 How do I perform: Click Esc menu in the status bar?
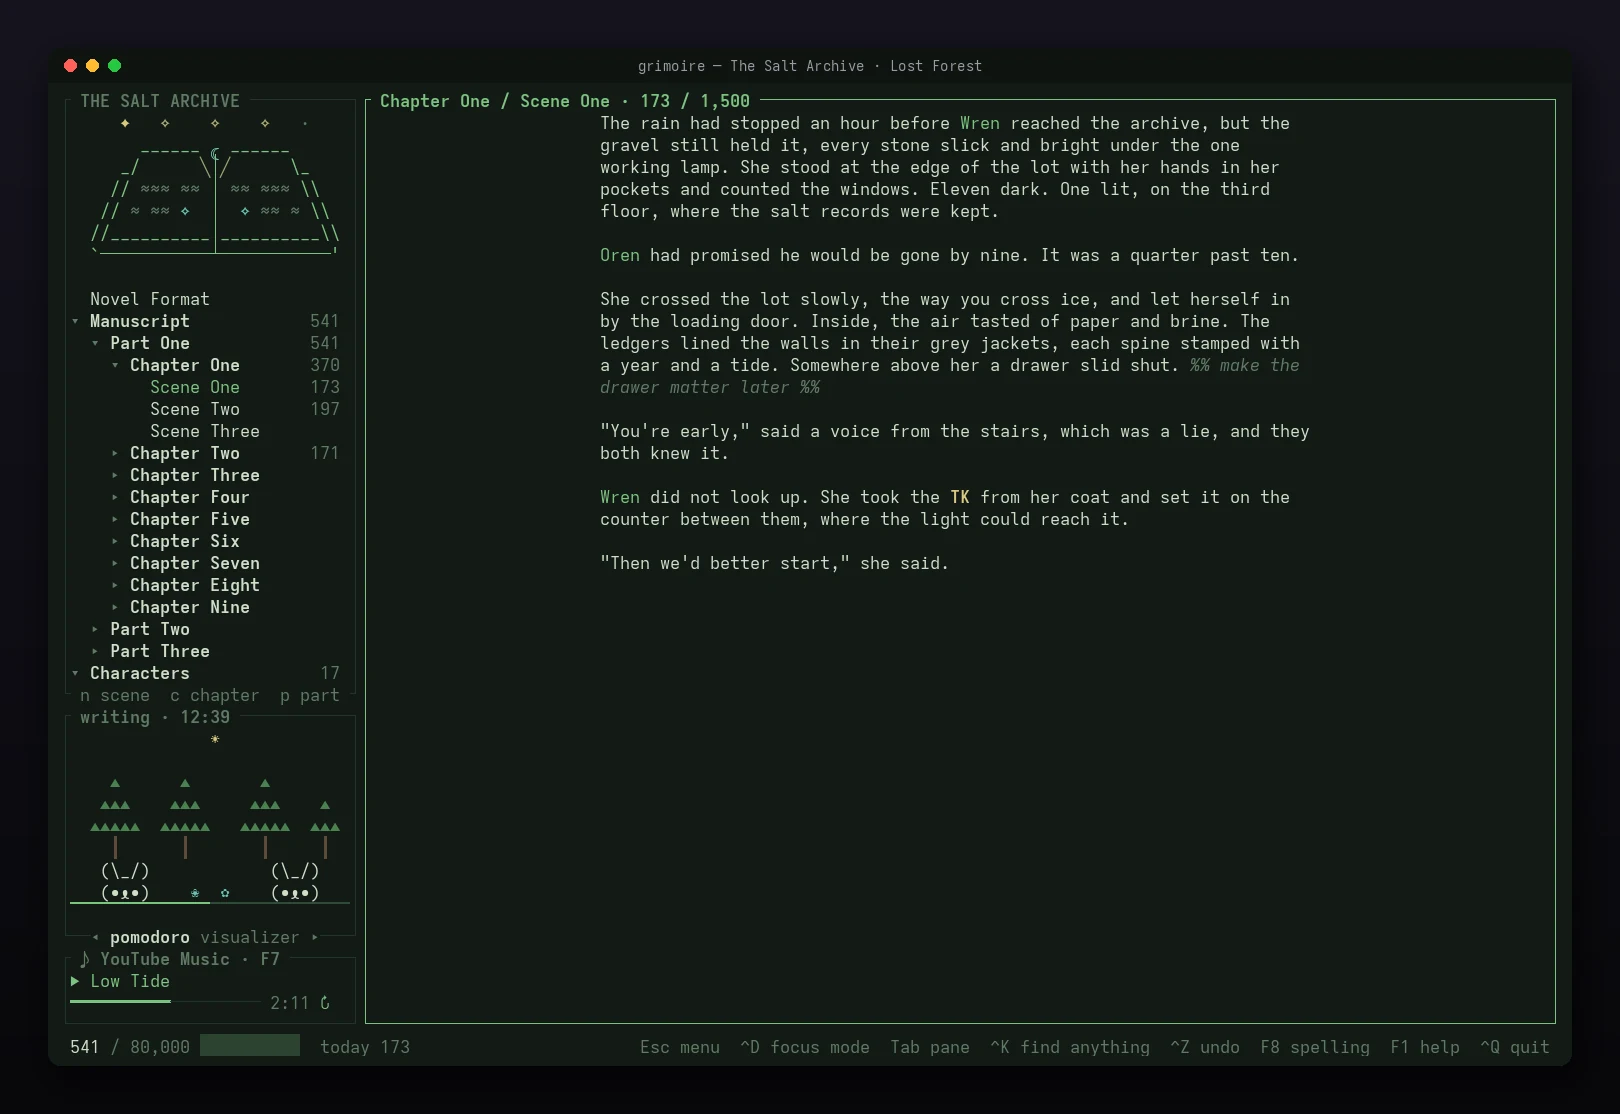[x=680, y=1047]
